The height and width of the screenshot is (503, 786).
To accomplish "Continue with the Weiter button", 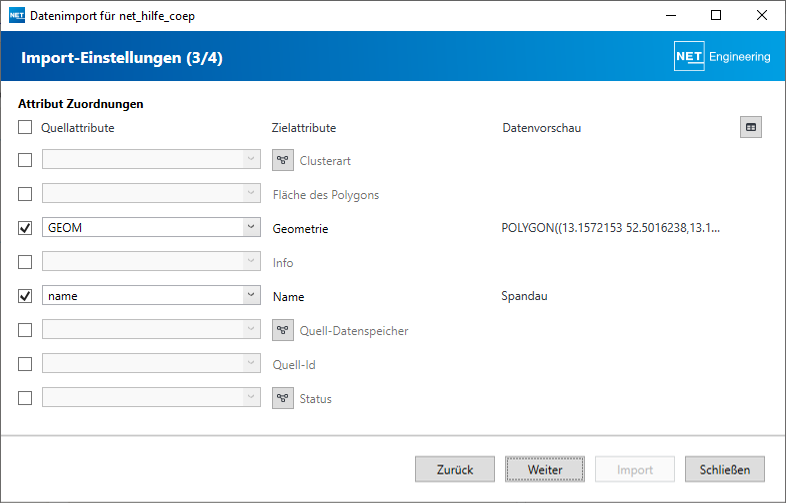I will pyautogui.click(x=545, y=469).
